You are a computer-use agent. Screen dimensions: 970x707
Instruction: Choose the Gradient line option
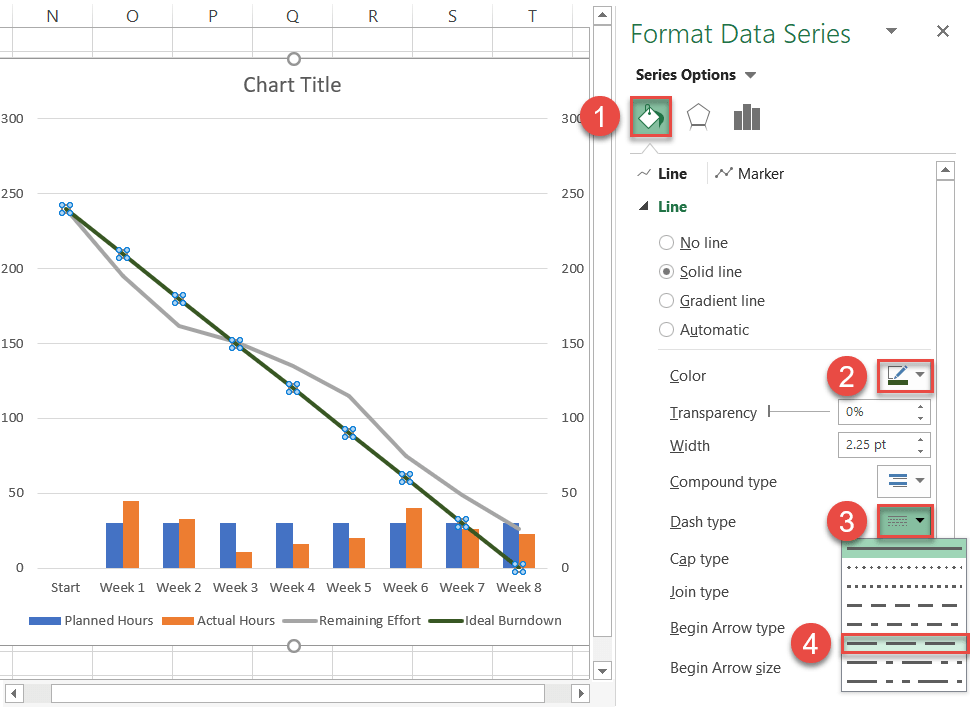666,300
